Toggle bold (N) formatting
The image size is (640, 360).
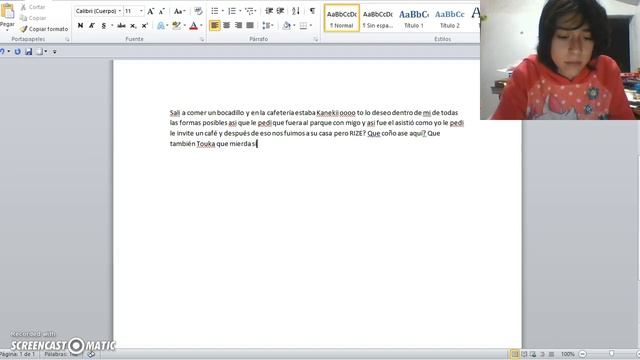click(x=80, y=26)
